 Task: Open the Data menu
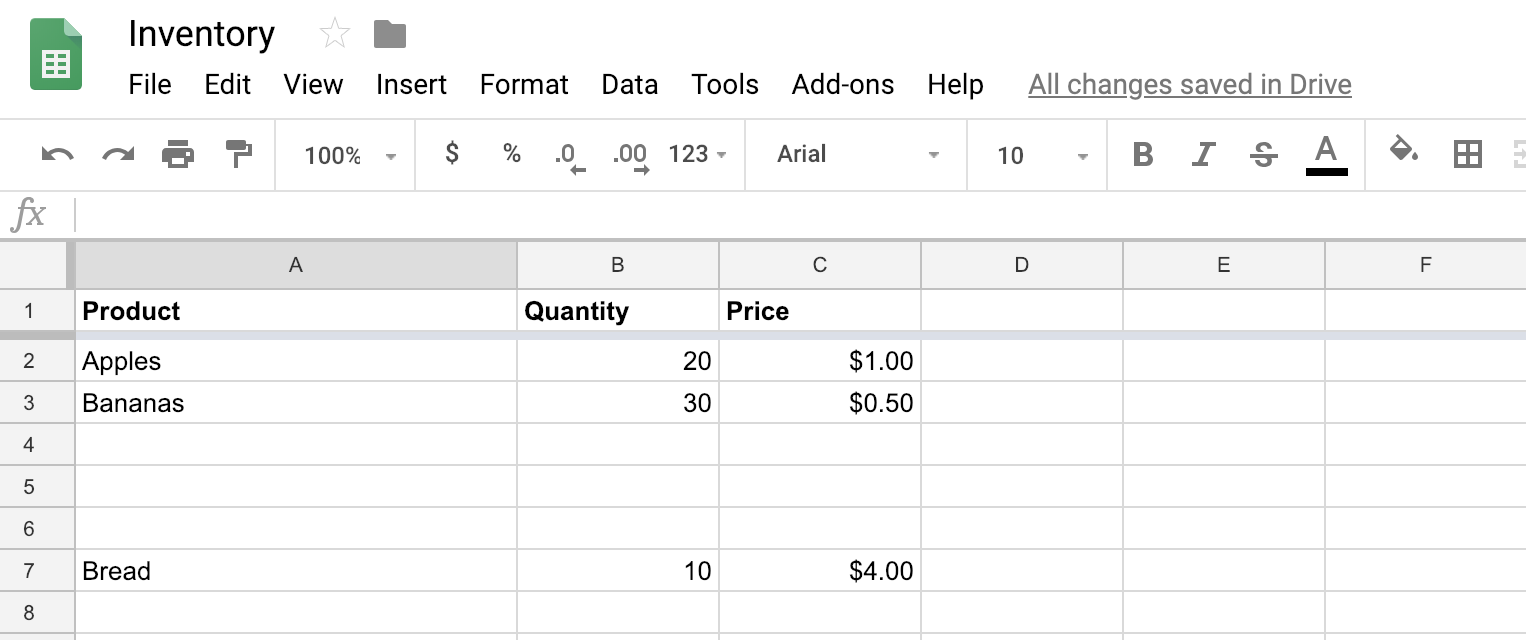point(629,85)
